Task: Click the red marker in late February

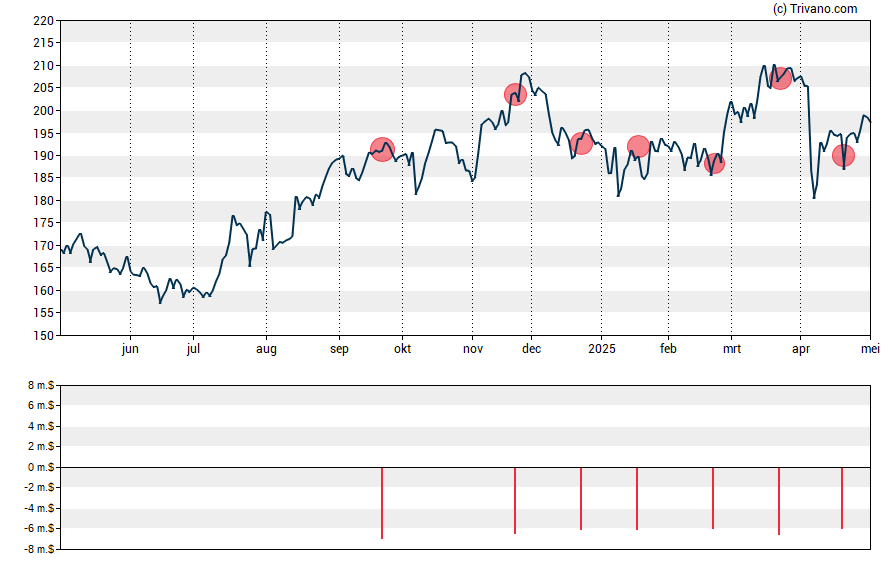Action: pyautogui.click(x=714, y=164)
